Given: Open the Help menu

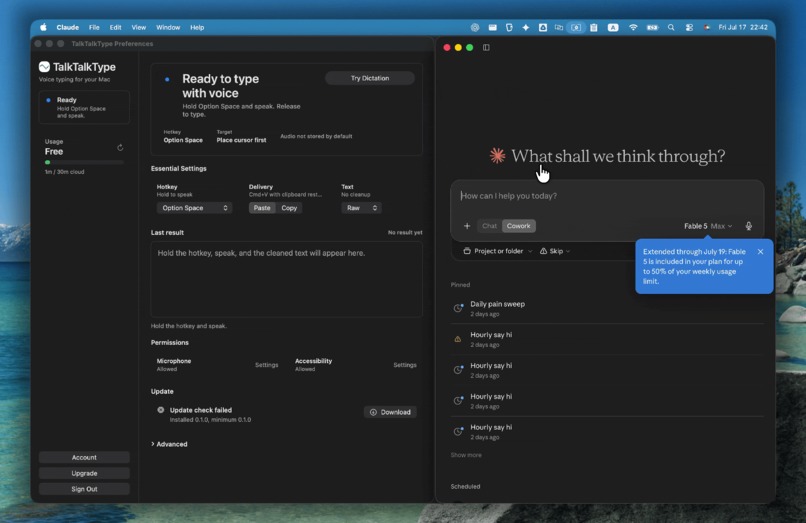Looking at the screenshot, I should [x=197, y=27].
